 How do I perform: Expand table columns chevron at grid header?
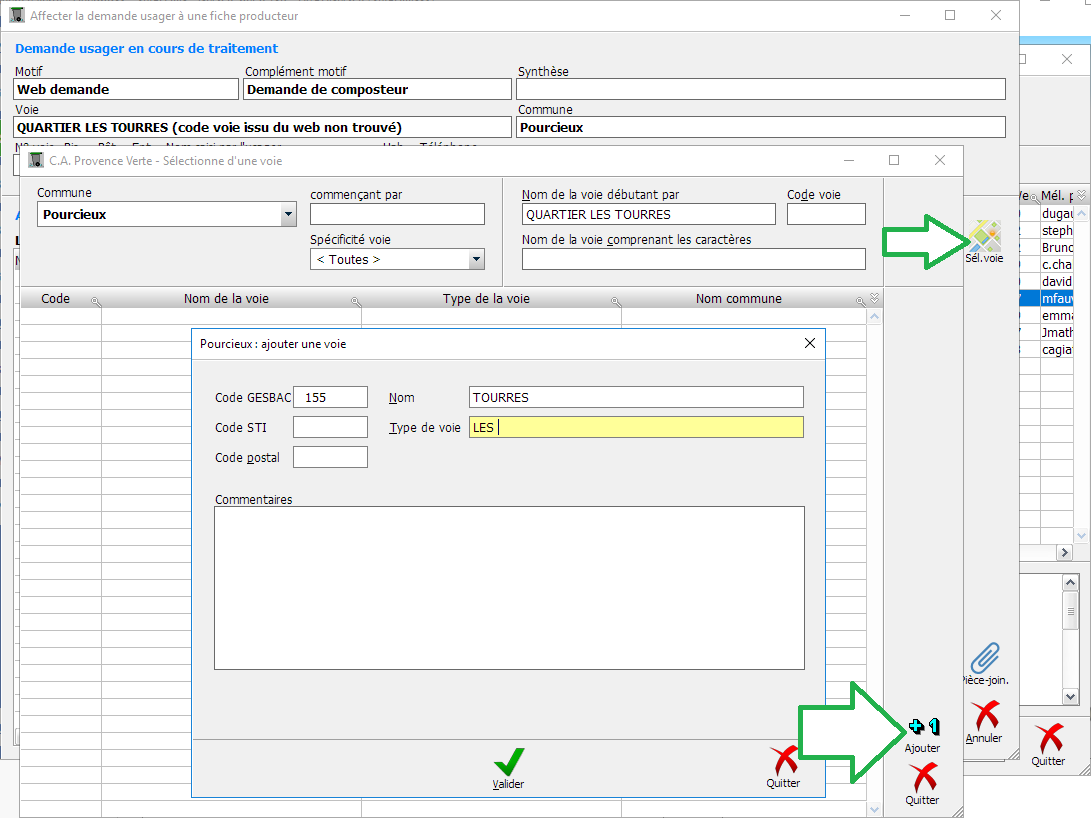point(875,298)
